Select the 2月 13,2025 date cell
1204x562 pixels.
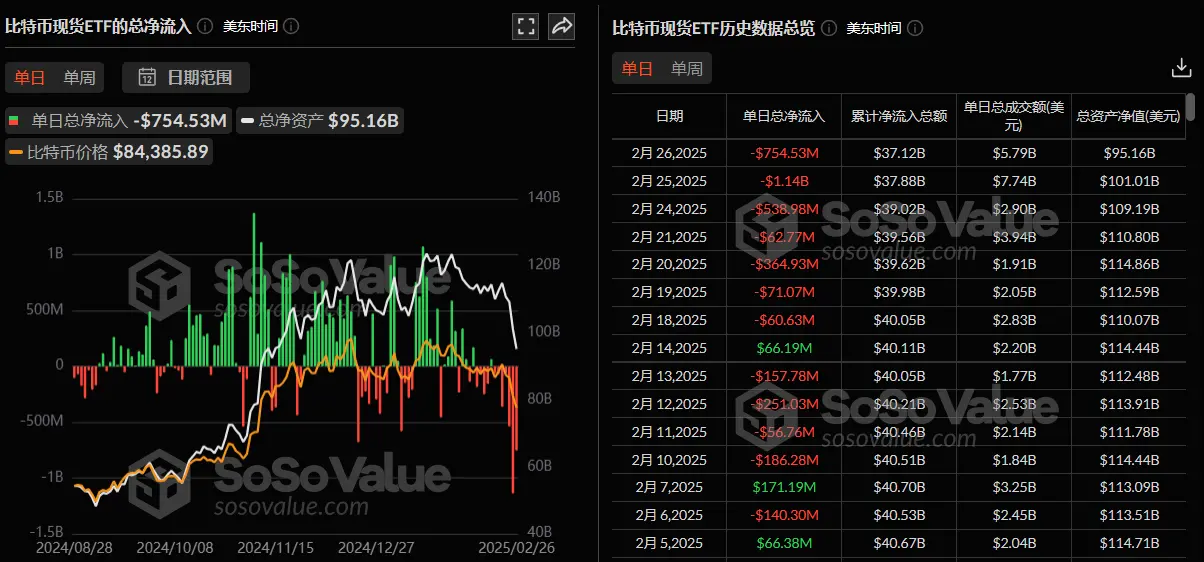click(669, 376)
